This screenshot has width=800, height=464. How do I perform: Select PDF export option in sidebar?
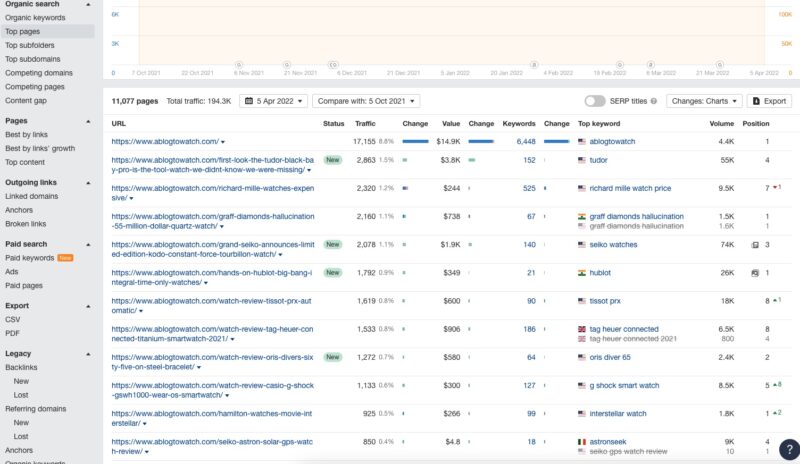click(x=12, y=333)
